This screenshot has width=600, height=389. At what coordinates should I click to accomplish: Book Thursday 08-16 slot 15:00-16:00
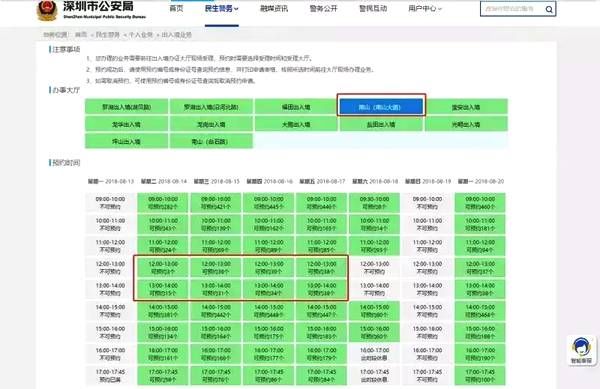coord(269,332)
